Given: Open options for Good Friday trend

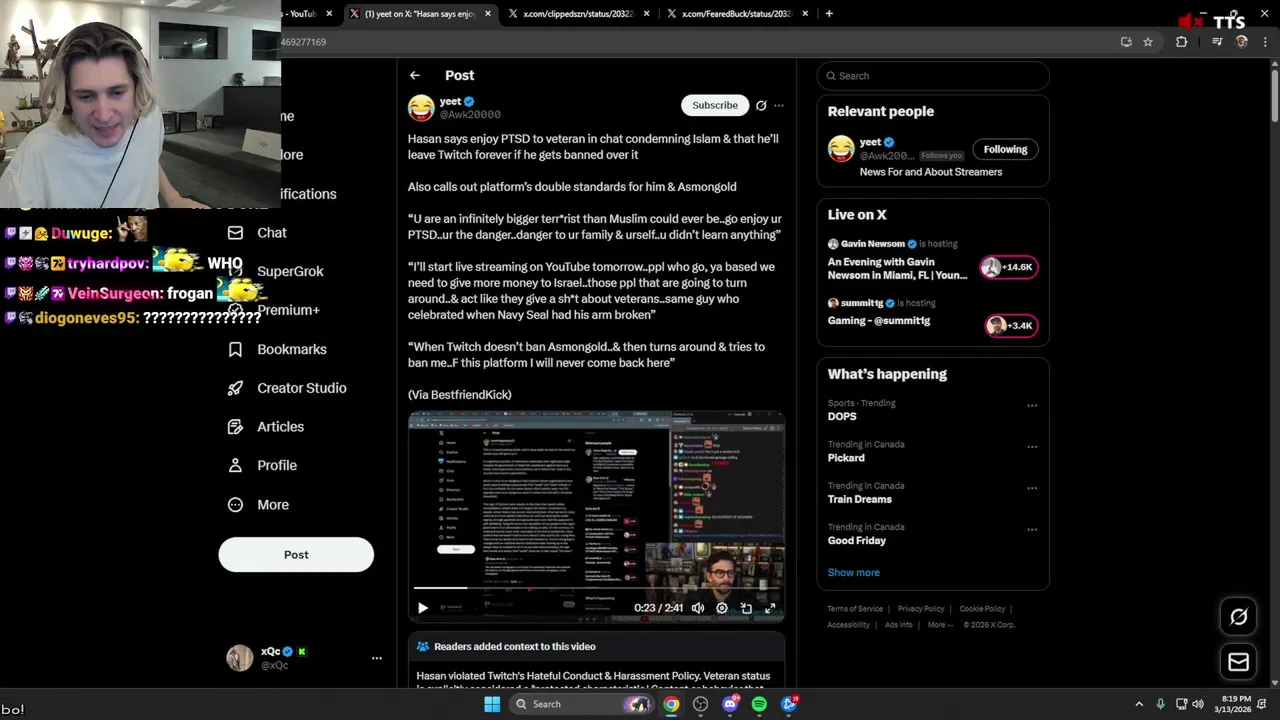Looking at the screenshot, I should point(1032,530).
